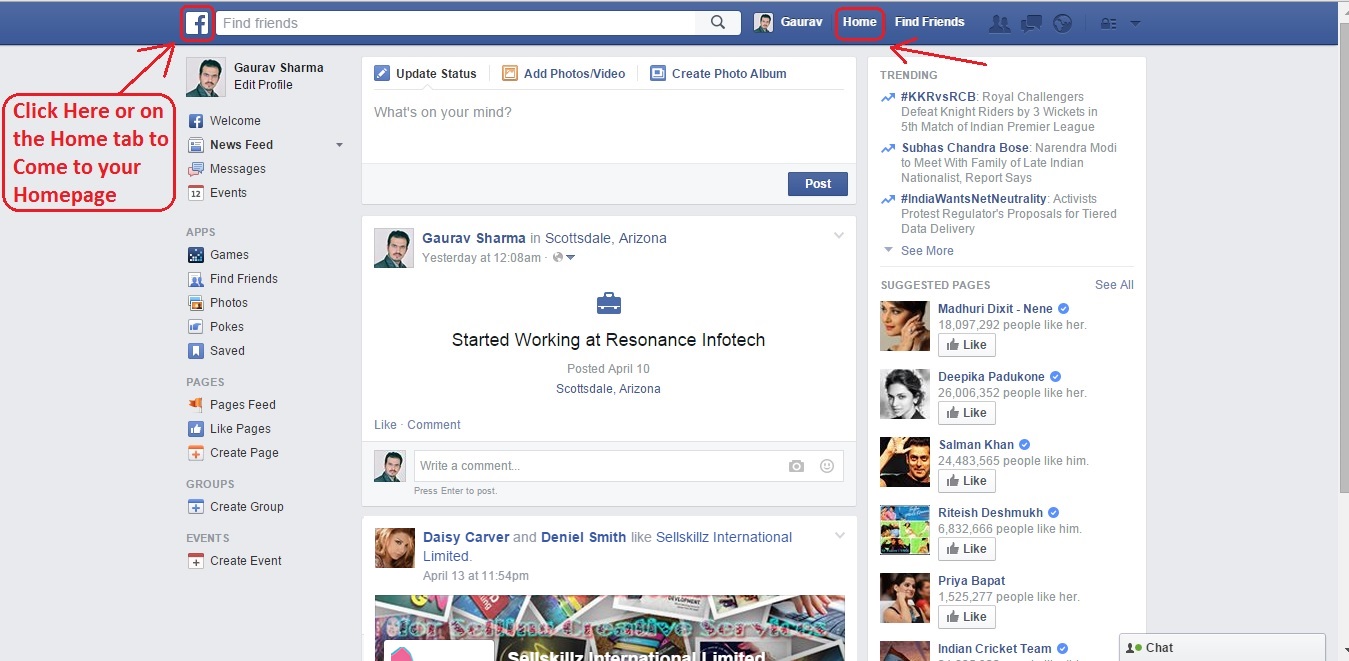Like the Priya Bapat page
The height and width of the screenshot is (661, 1349).
click(966, 617)
